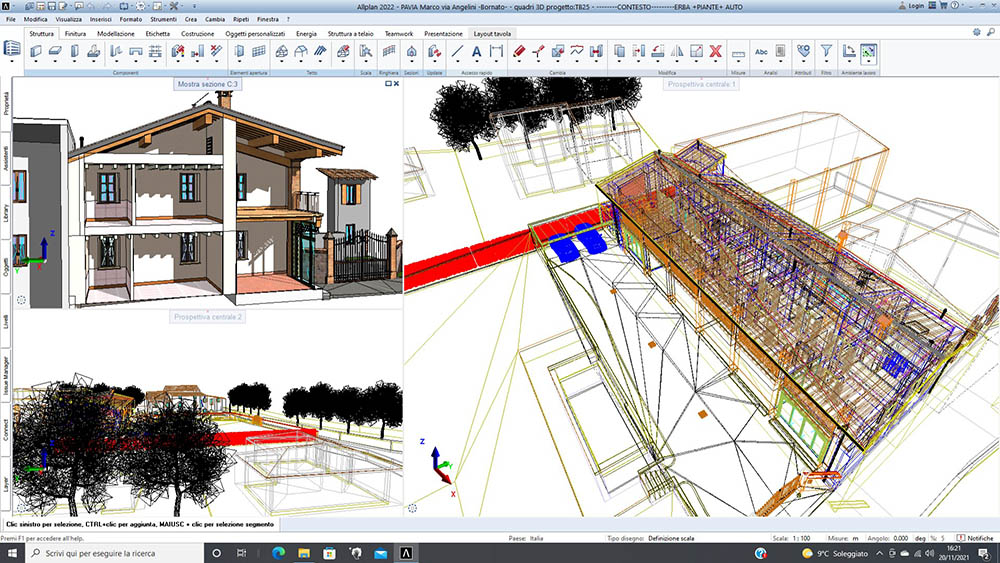Switch to the Energia ribbon tab

pyautogui.click(x=306, y=33)
